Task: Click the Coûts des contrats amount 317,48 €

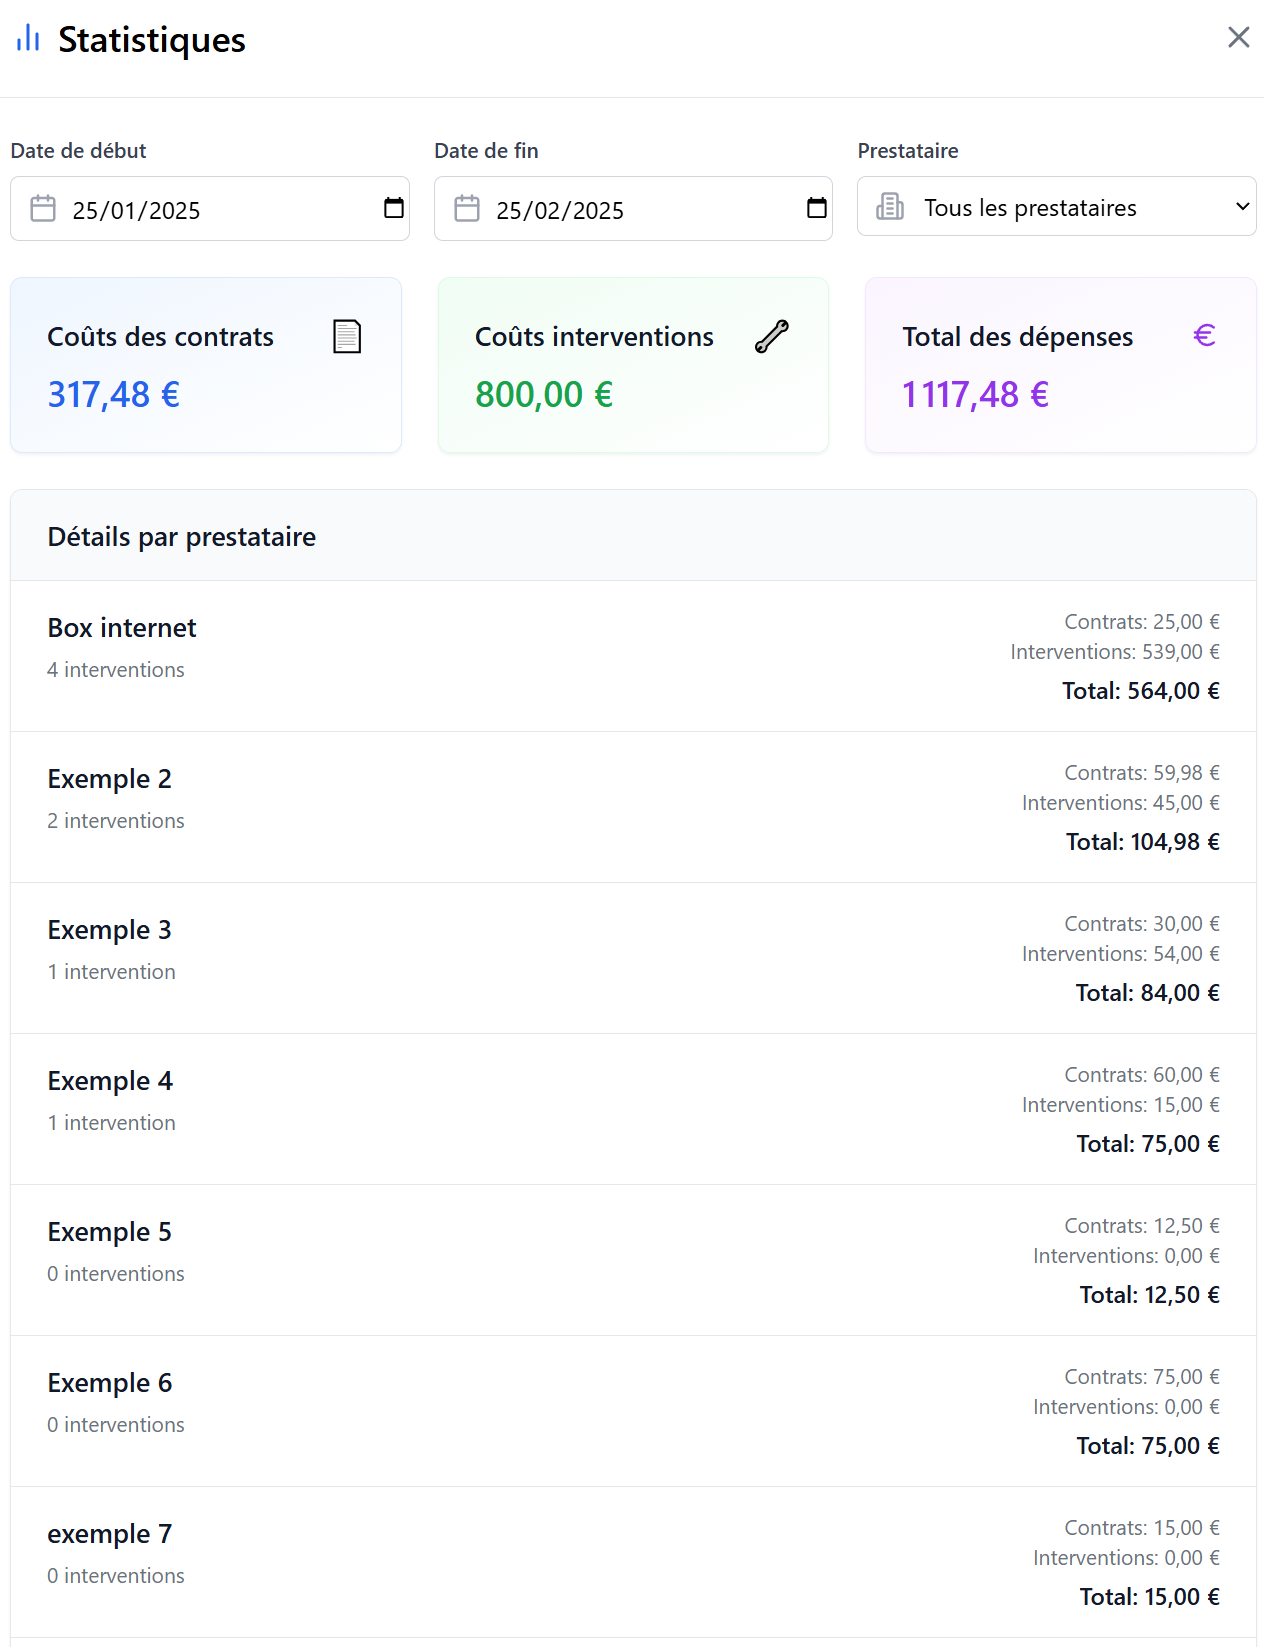Action: click(x=114, y=395)
